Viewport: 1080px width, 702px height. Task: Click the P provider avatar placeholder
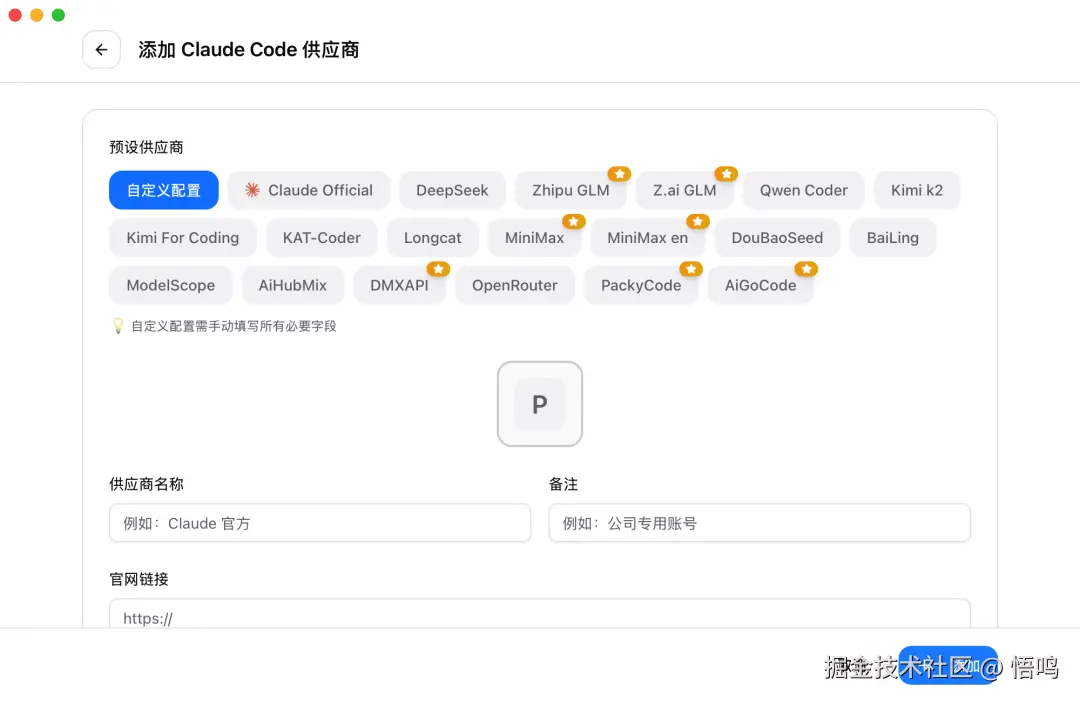click(x=540, y=404)
